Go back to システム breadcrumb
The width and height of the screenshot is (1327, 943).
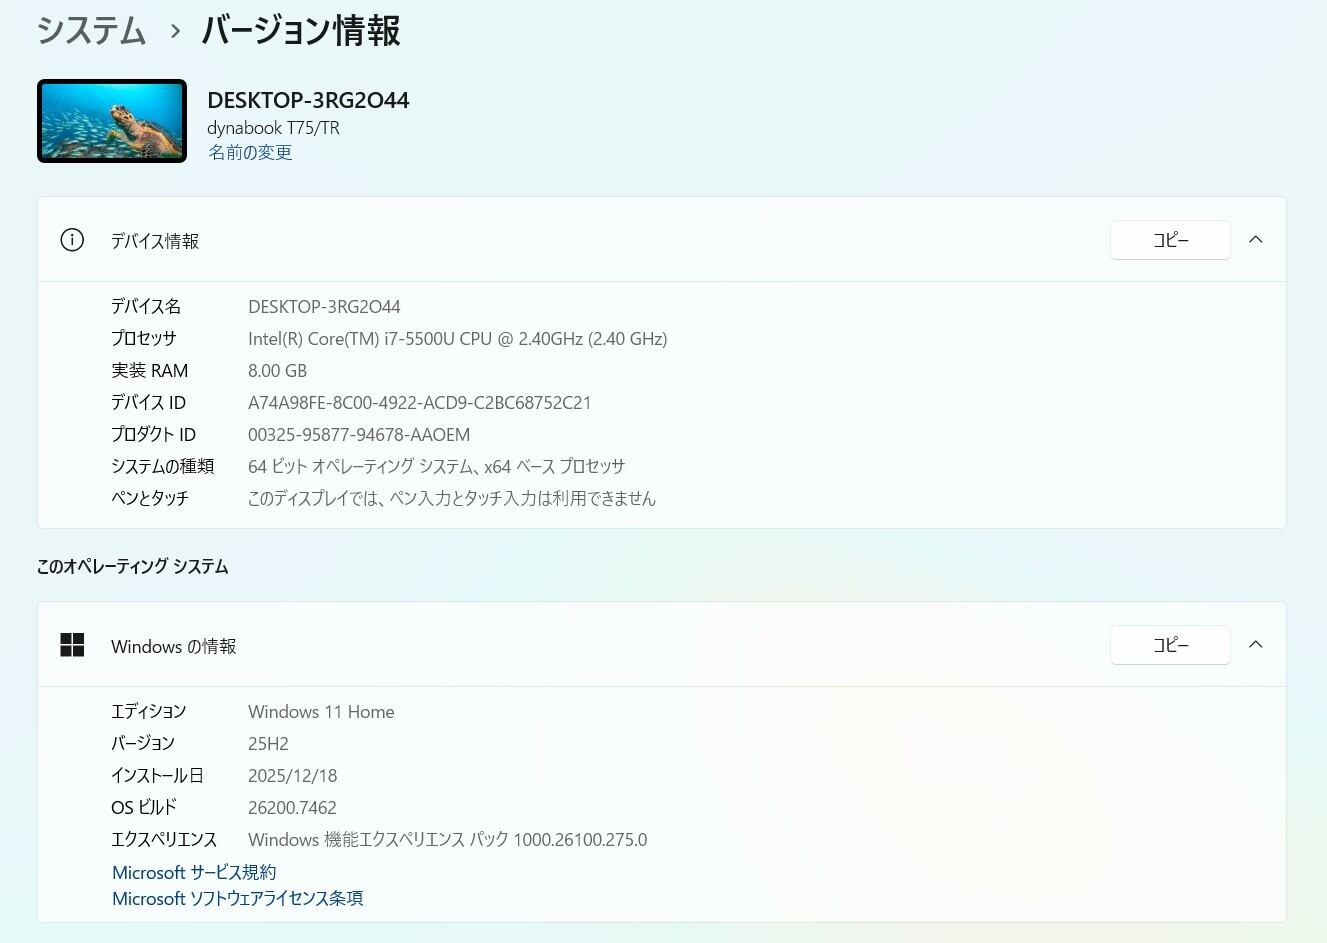point(92,31)
